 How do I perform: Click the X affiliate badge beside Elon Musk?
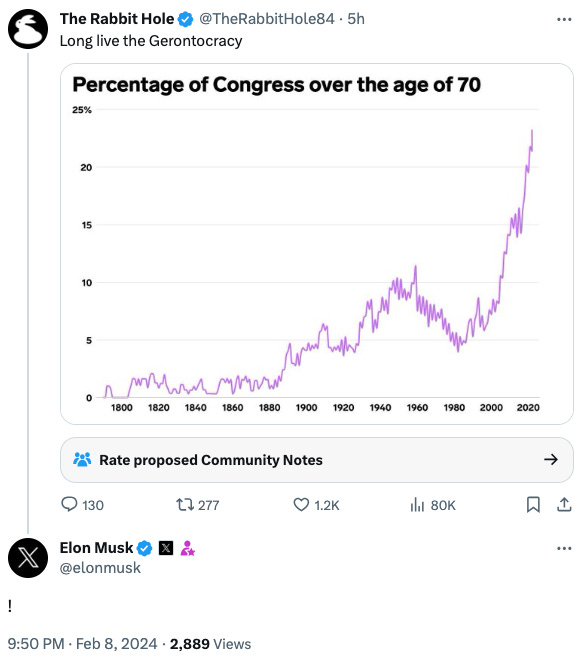point(166,548)
